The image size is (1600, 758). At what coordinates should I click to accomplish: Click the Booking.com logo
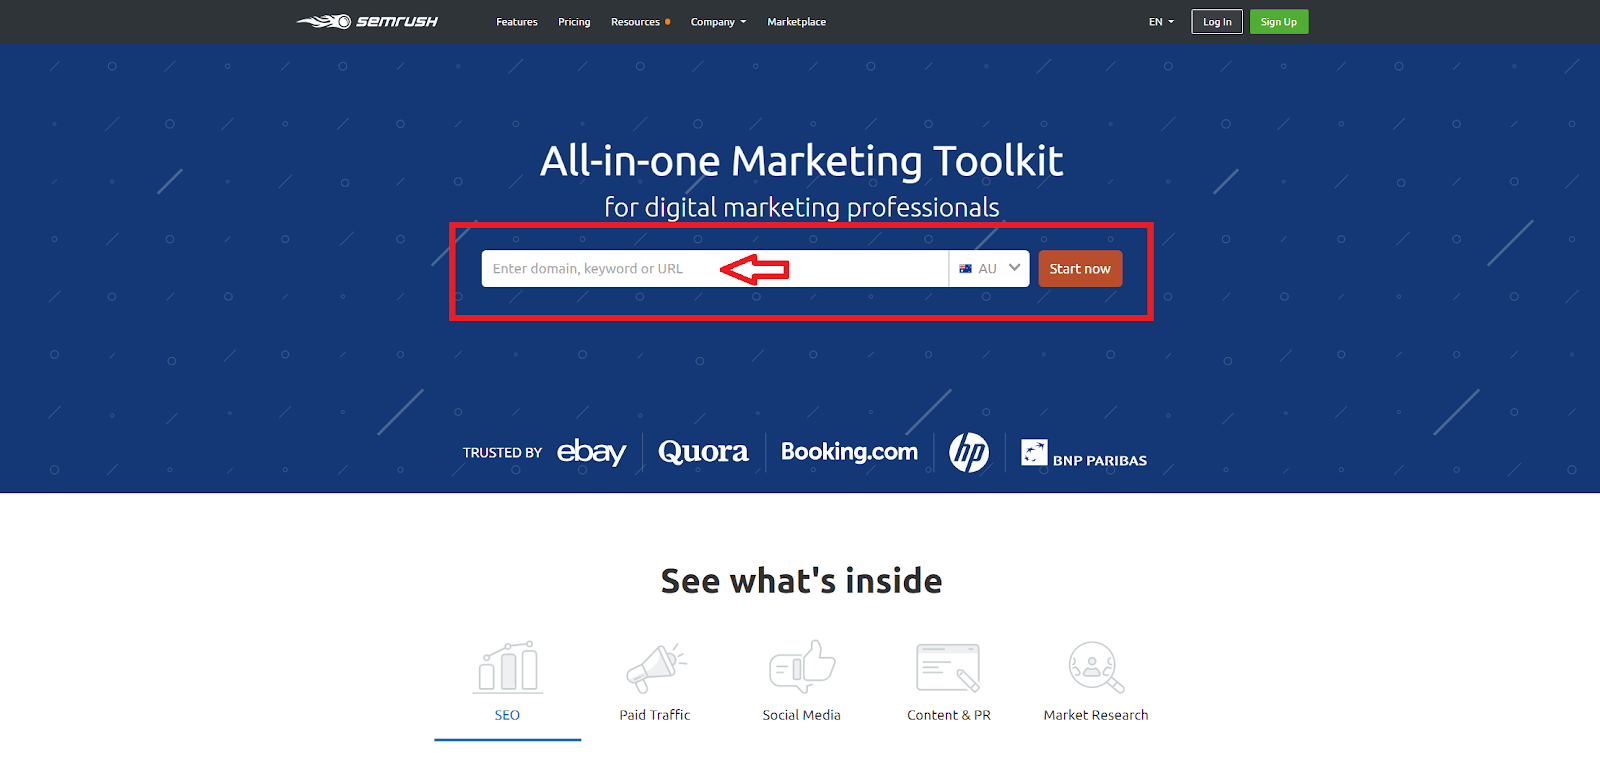coord(849,452)
